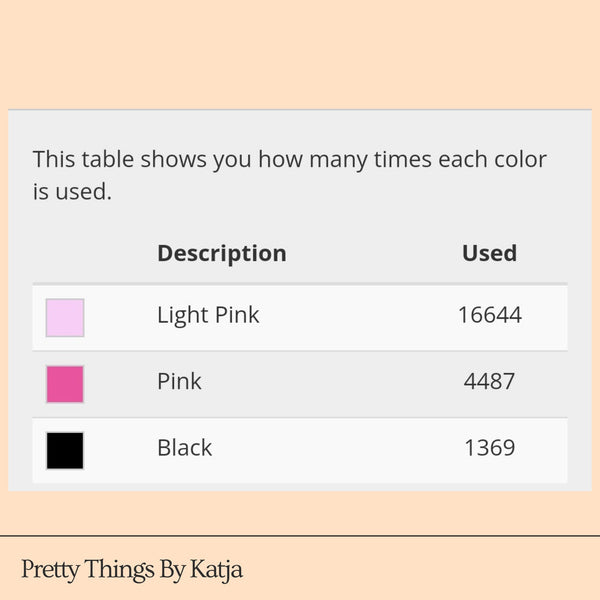Click the Light Pink color swatch
Image resolution: width=600 pixels, height=600 pixels.
(x=65, y=317)
